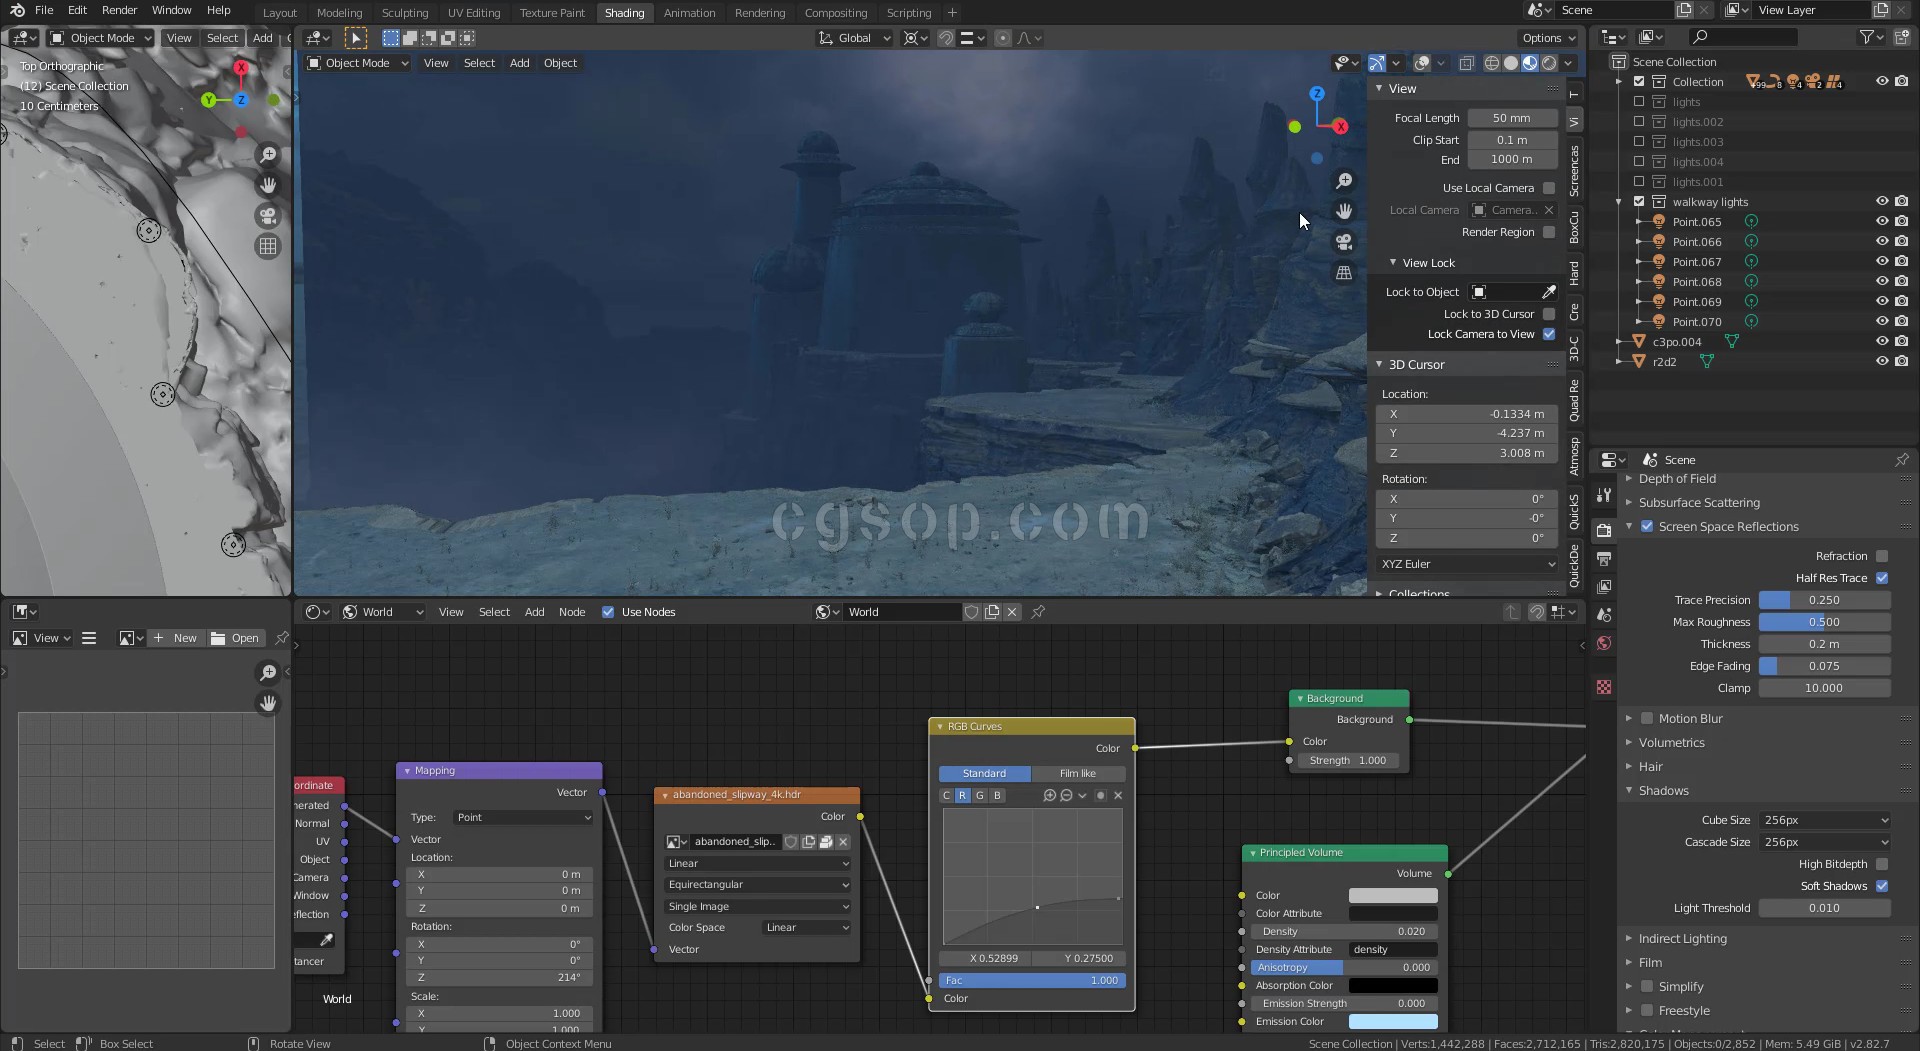This screenshot has height=1051, width=1920.
Task: Select wireframe viewport shading
Action: tap(1492, 63)
